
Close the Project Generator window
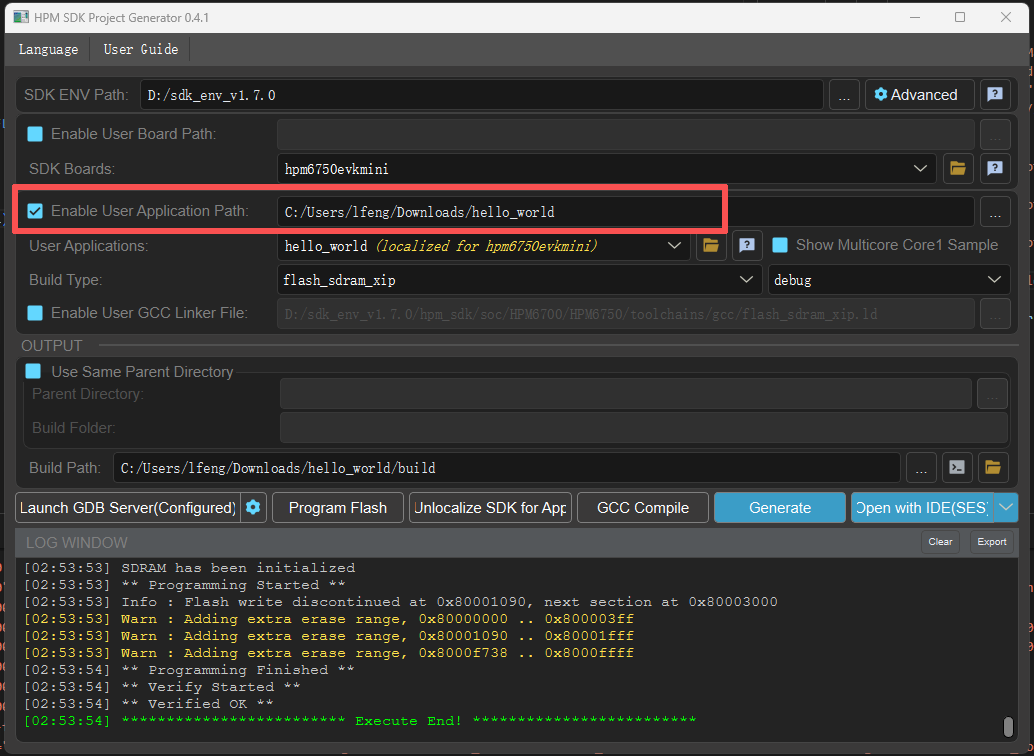1006,17
